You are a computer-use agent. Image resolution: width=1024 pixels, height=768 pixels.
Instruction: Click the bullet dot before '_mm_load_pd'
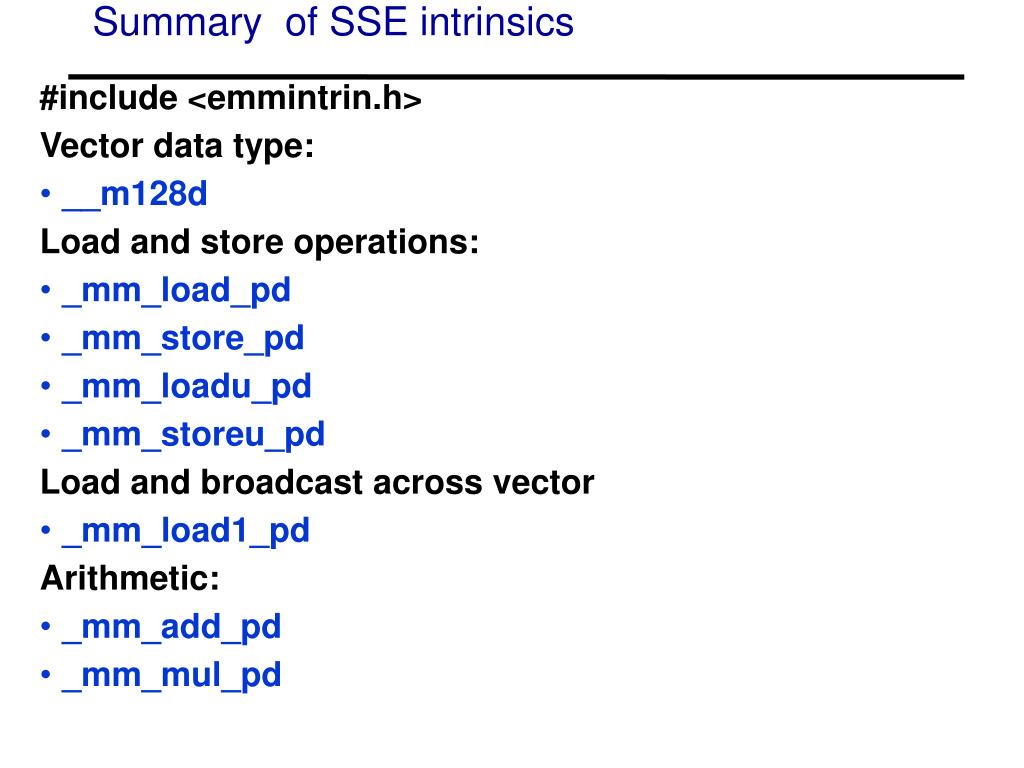(x=46, y=289)
